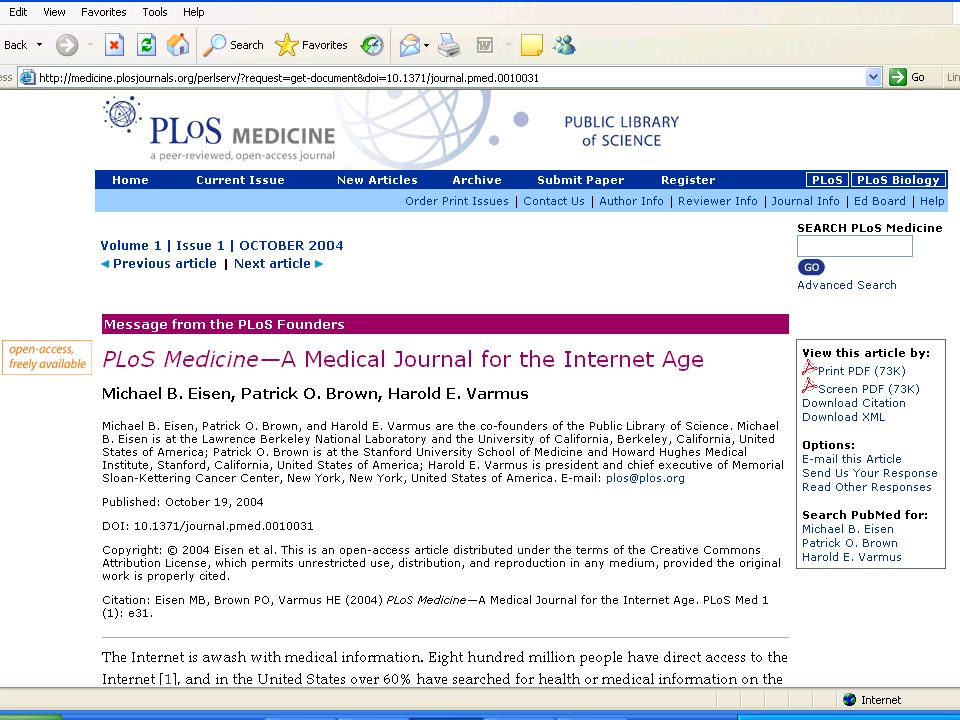Click the green Go address bar button
The width and height of the screenshot is (960, 720).
click(x=907, y=77)
